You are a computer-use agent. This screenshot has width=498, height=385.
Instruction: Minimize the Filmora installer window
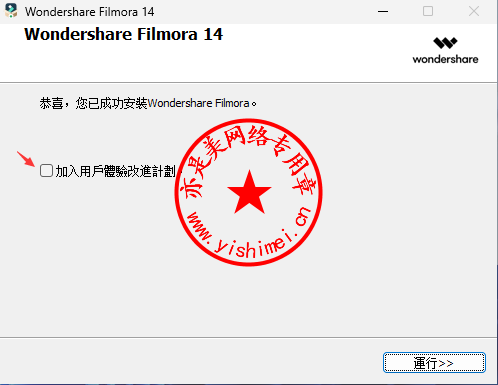click(383, 11)
